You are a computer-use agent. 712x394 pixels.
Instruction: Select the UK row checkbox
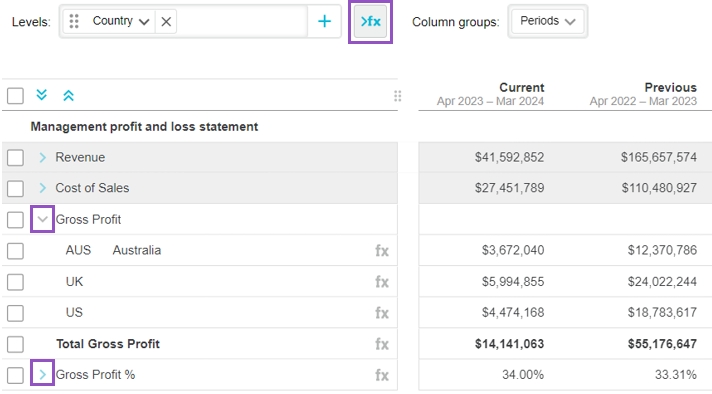15,282
